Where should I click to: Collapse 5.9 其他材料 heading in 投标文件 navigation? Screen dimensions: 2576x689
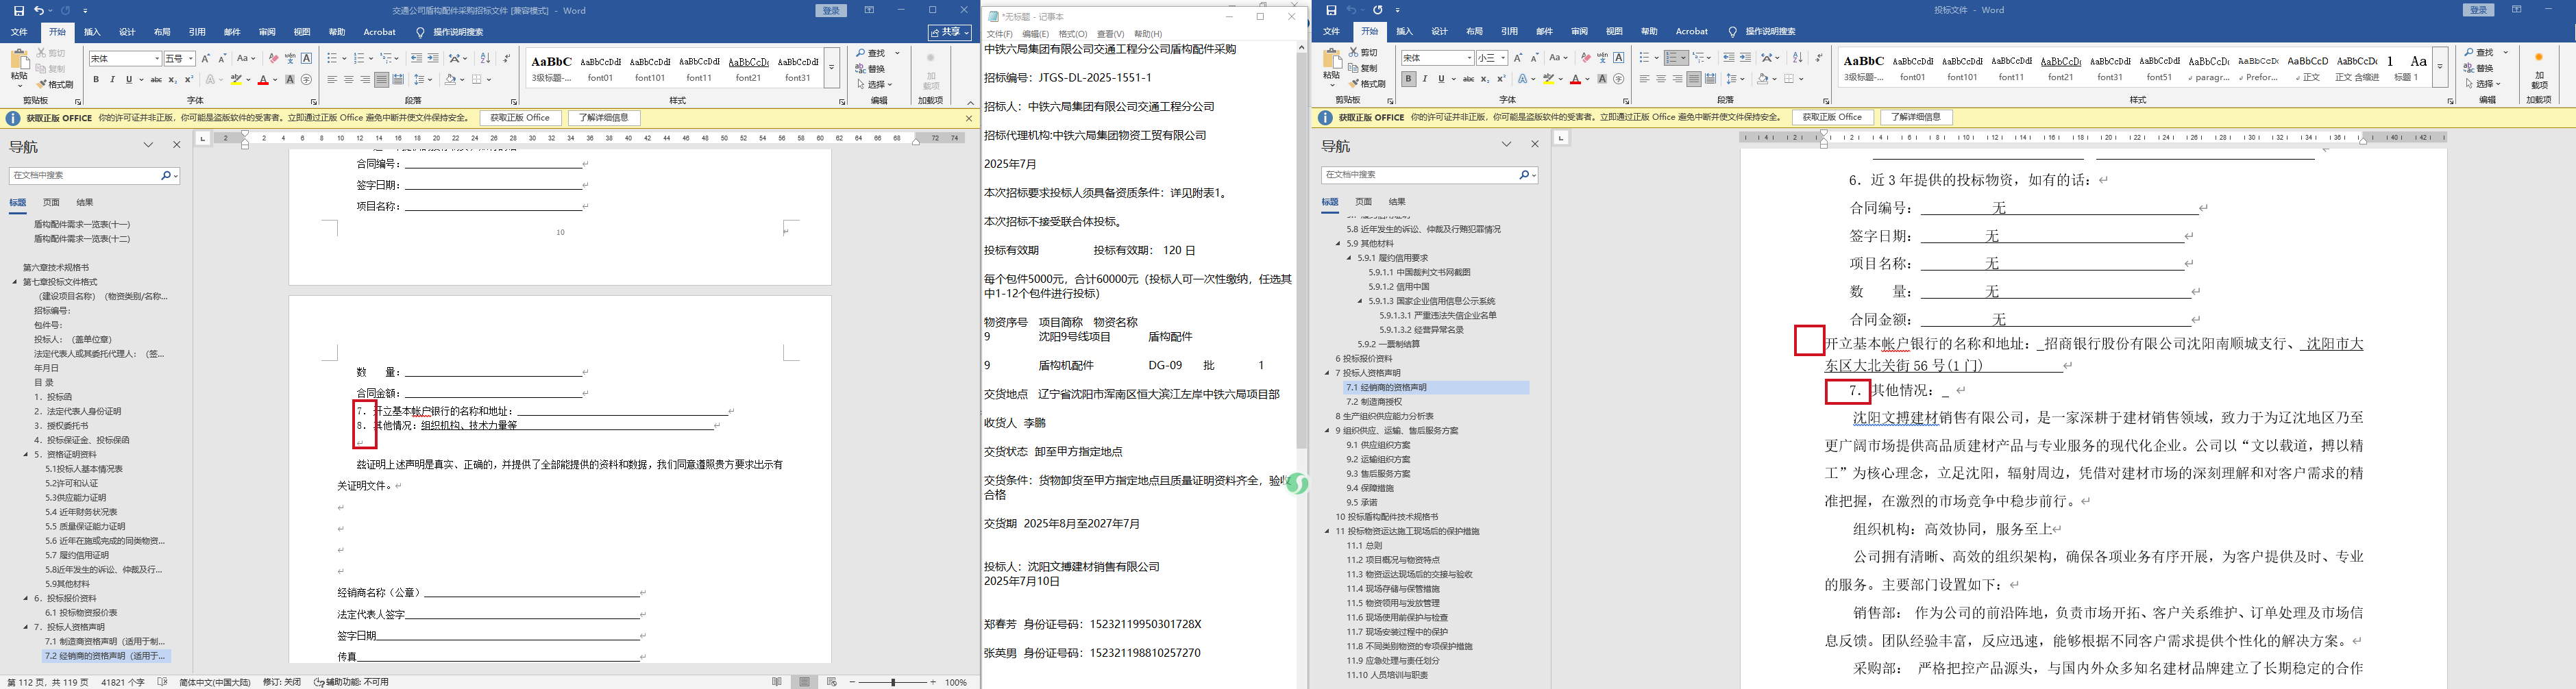pyautogui.click(x=1338, y=244)
